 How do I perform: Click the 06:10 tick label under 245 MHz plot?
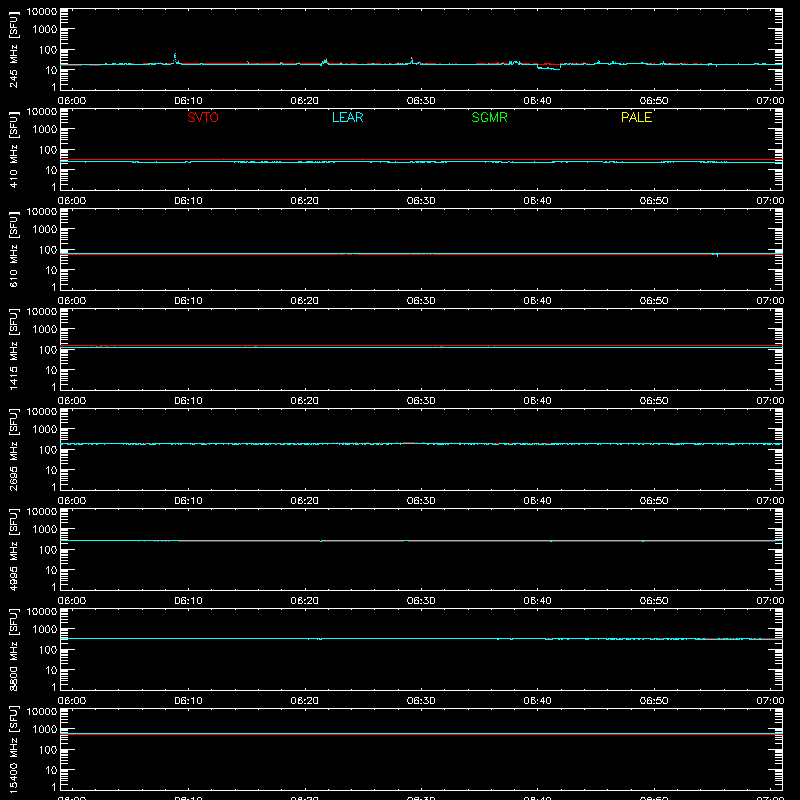coord(188,101)
